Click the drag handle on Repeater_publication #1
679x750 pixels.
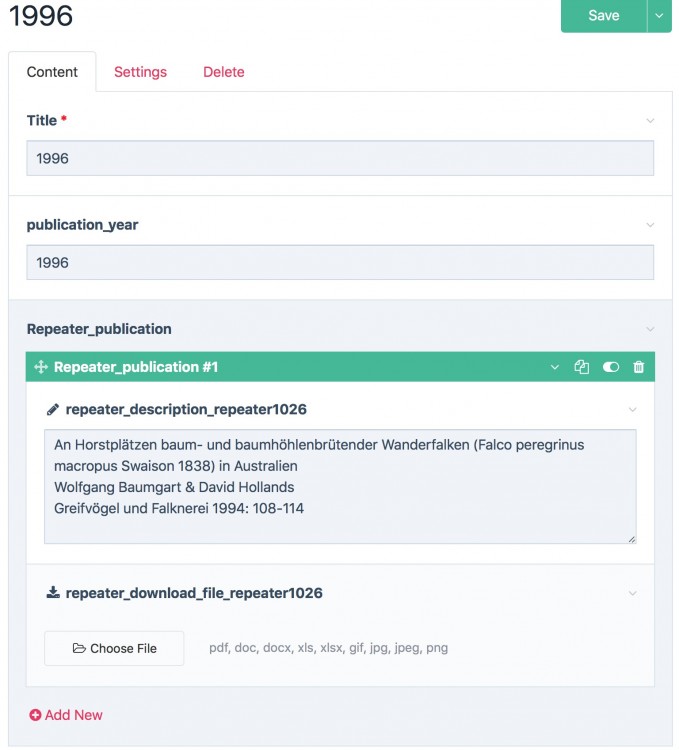tap(41, 367)
